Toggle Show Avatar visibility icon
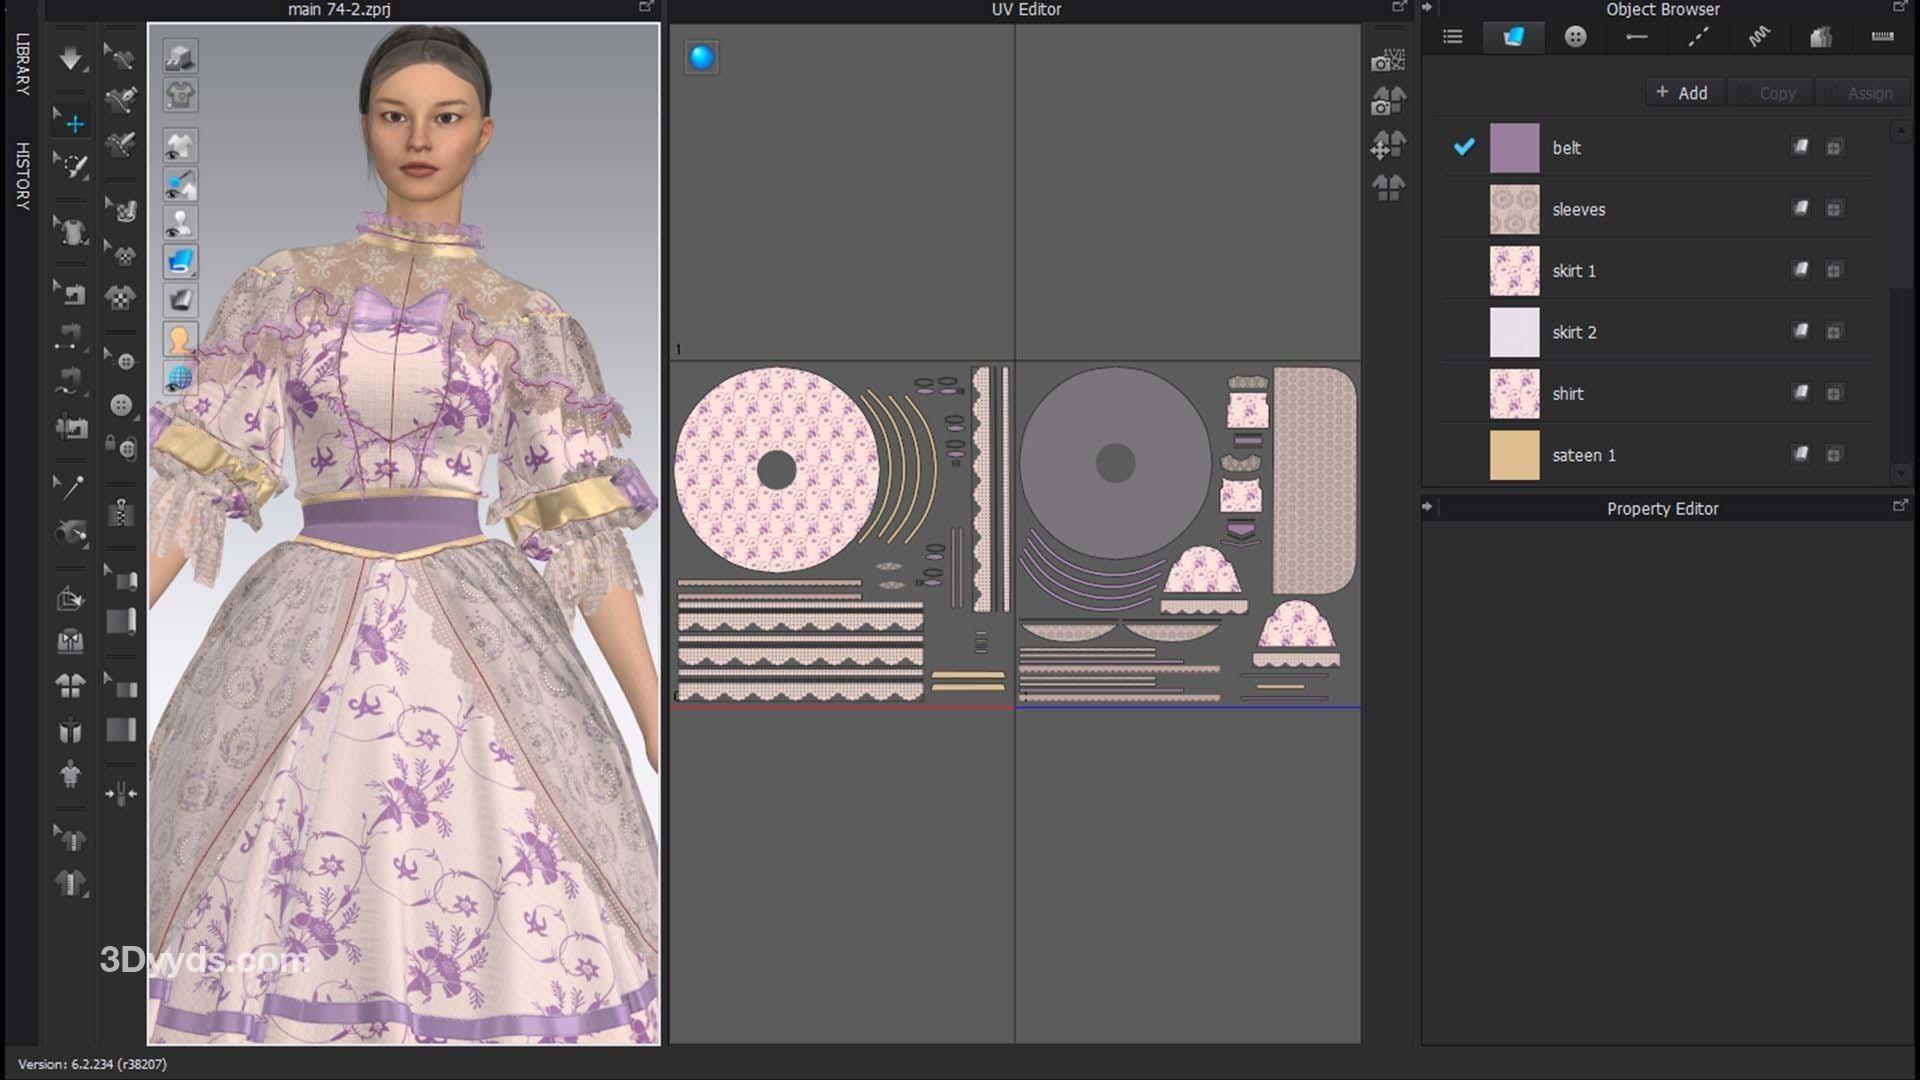The height and width of the screenshot is (1080, 1920). point(180,223)
